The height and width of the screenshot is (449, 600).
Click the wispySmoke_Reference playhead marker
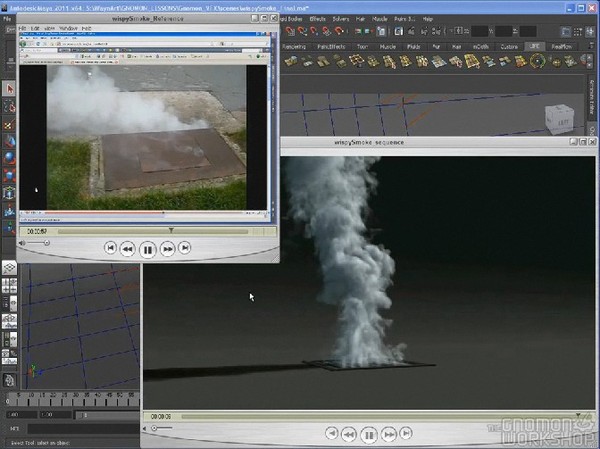point(171,230)
